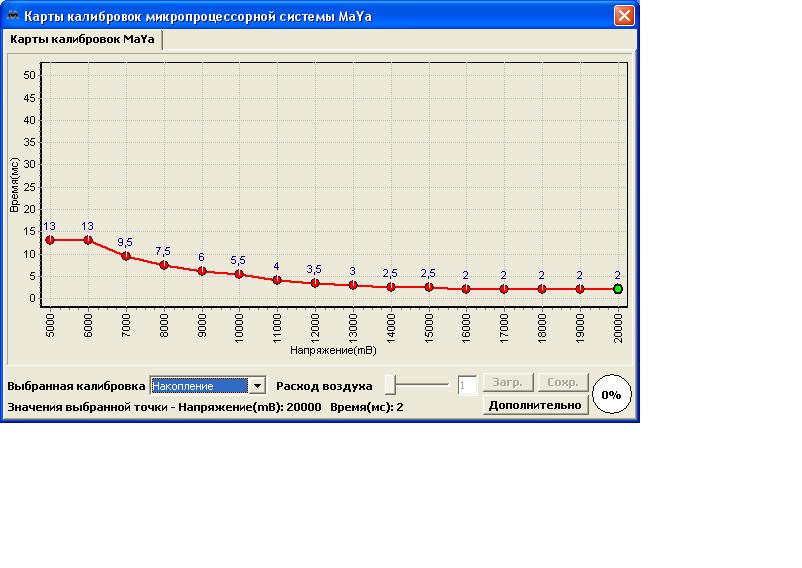This screenshot has width=802, height=568.
Task: Open Дополнительно settings
Action: coord(535,405)
